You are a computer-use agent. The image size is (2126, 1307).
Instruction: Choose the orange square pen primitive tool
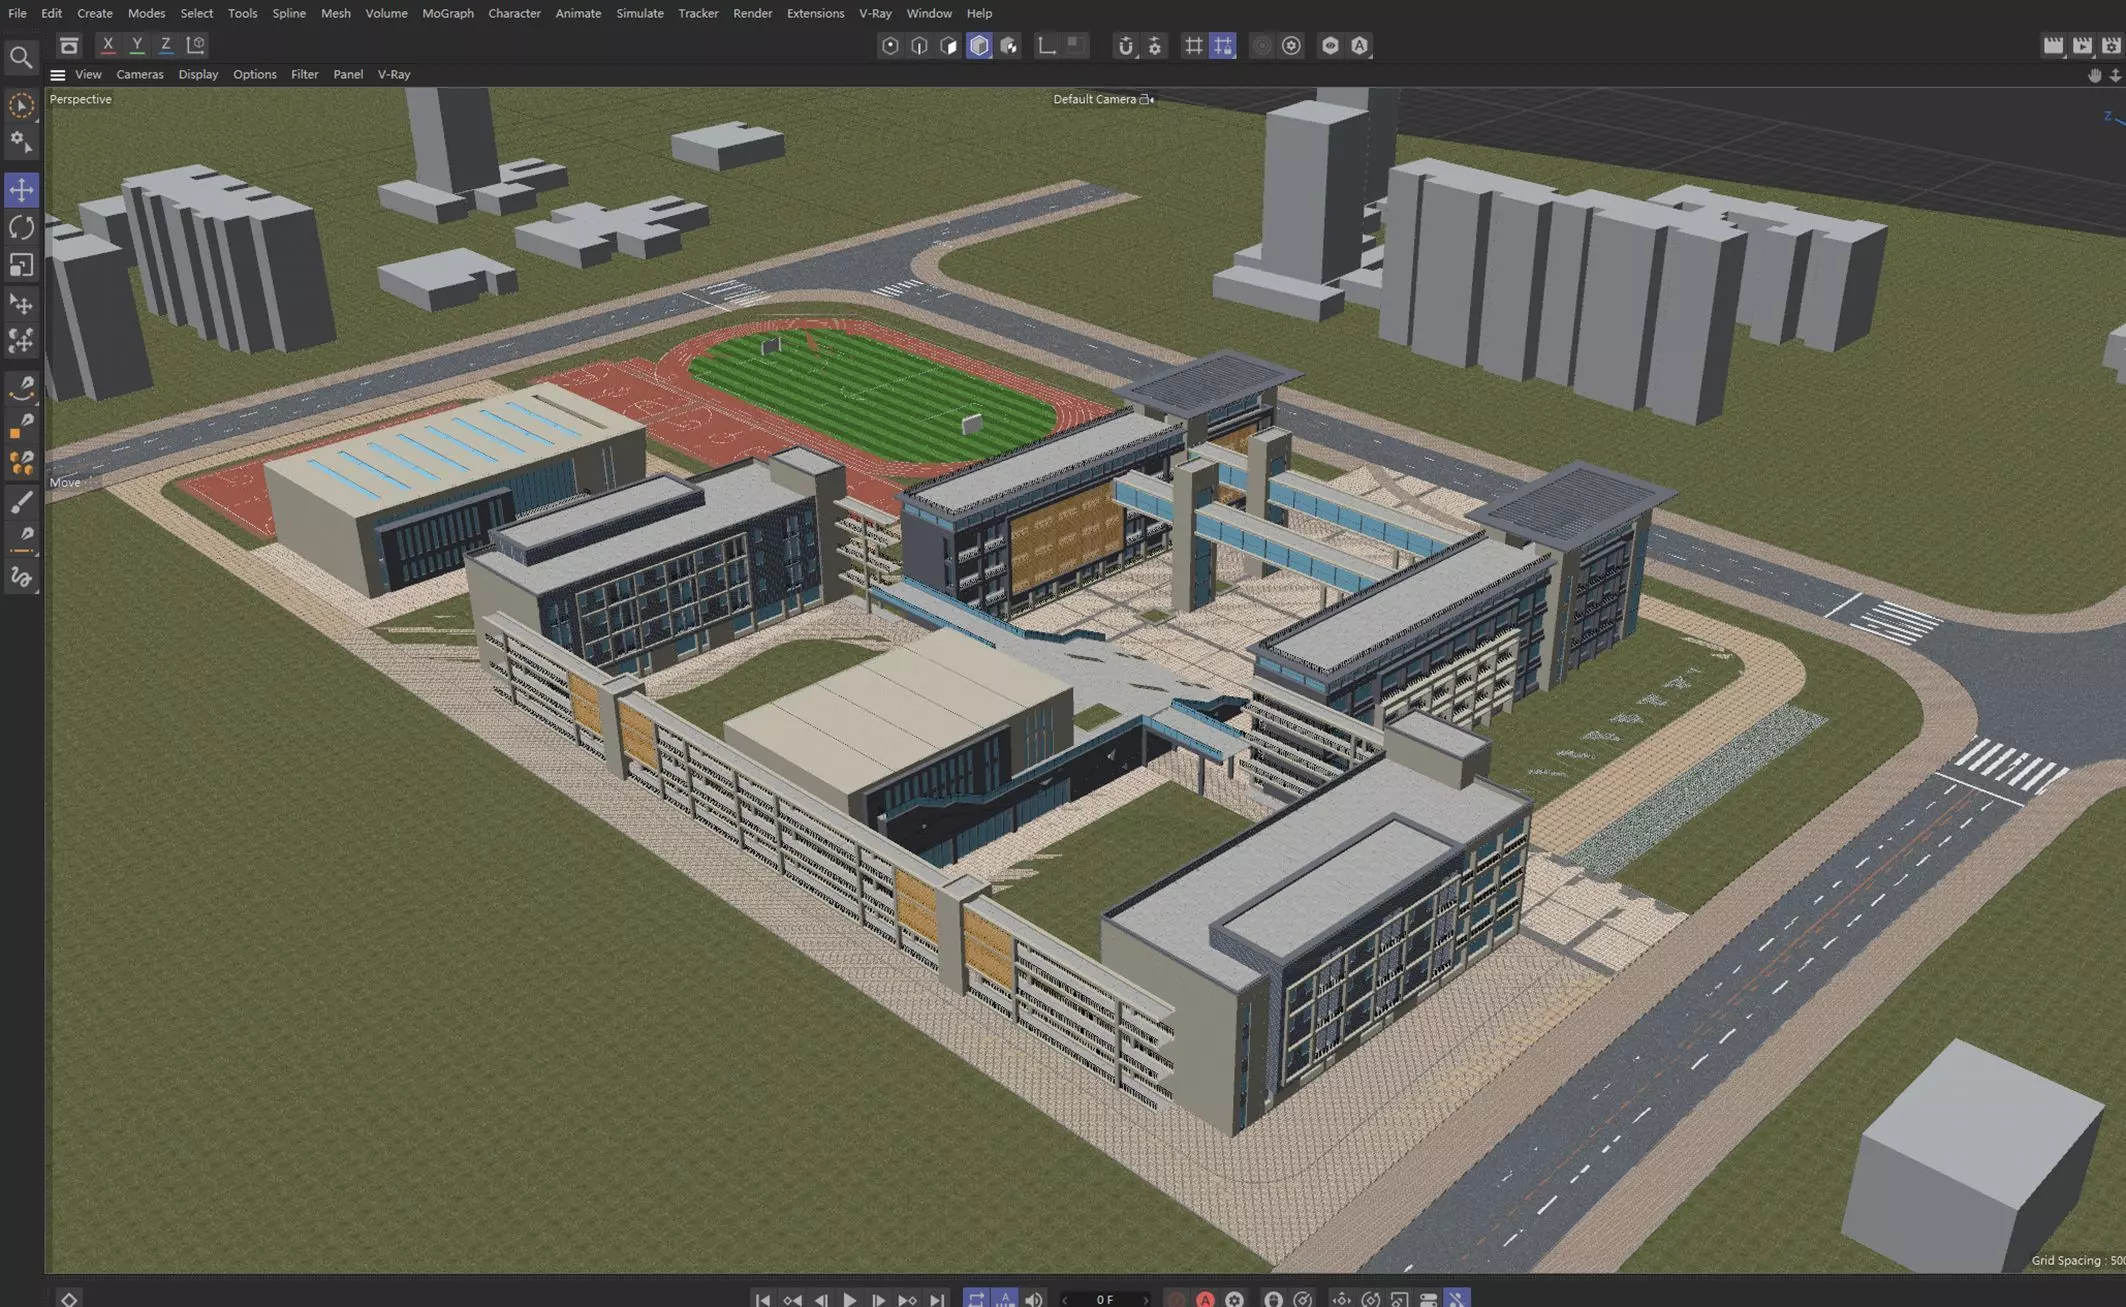pos(21,426)
